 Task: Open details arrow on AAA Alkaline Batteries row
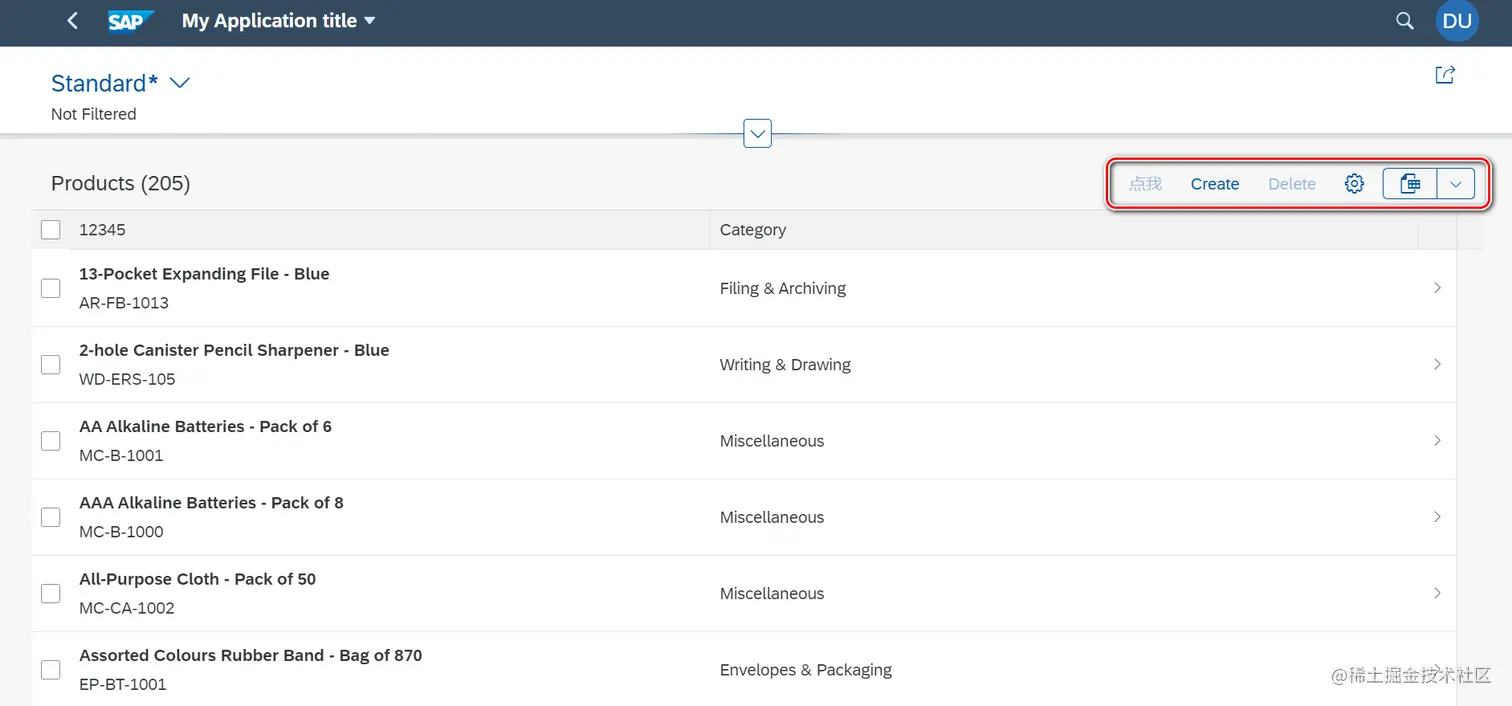pyautogui.click(x=1437, y=517)
